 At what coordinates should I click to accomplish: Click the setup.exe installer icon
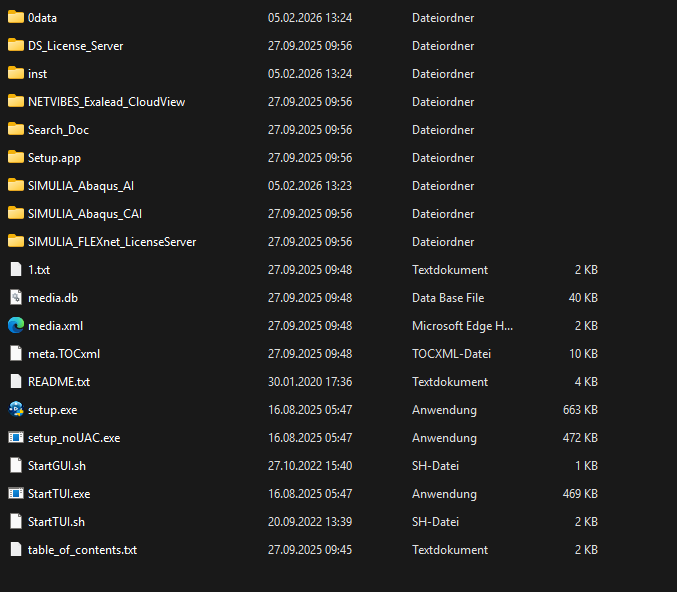16,409
